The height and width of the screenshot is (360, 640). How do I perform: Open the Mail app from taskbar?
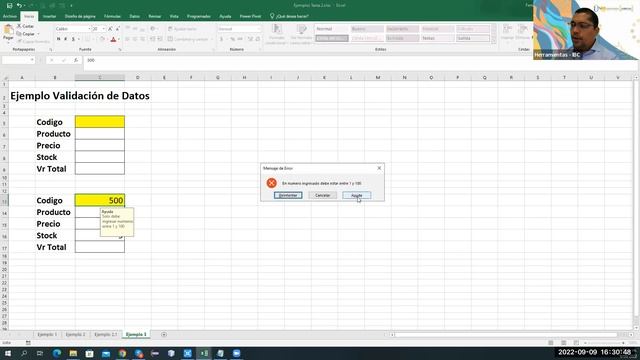click(106, 353)
